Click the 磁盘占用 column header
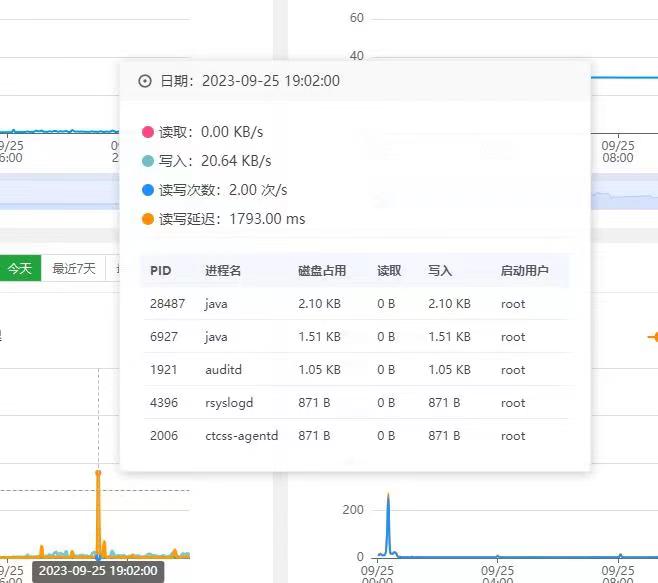Image resolution: width=658 pixels, height=583 pixels. (322, 271)
